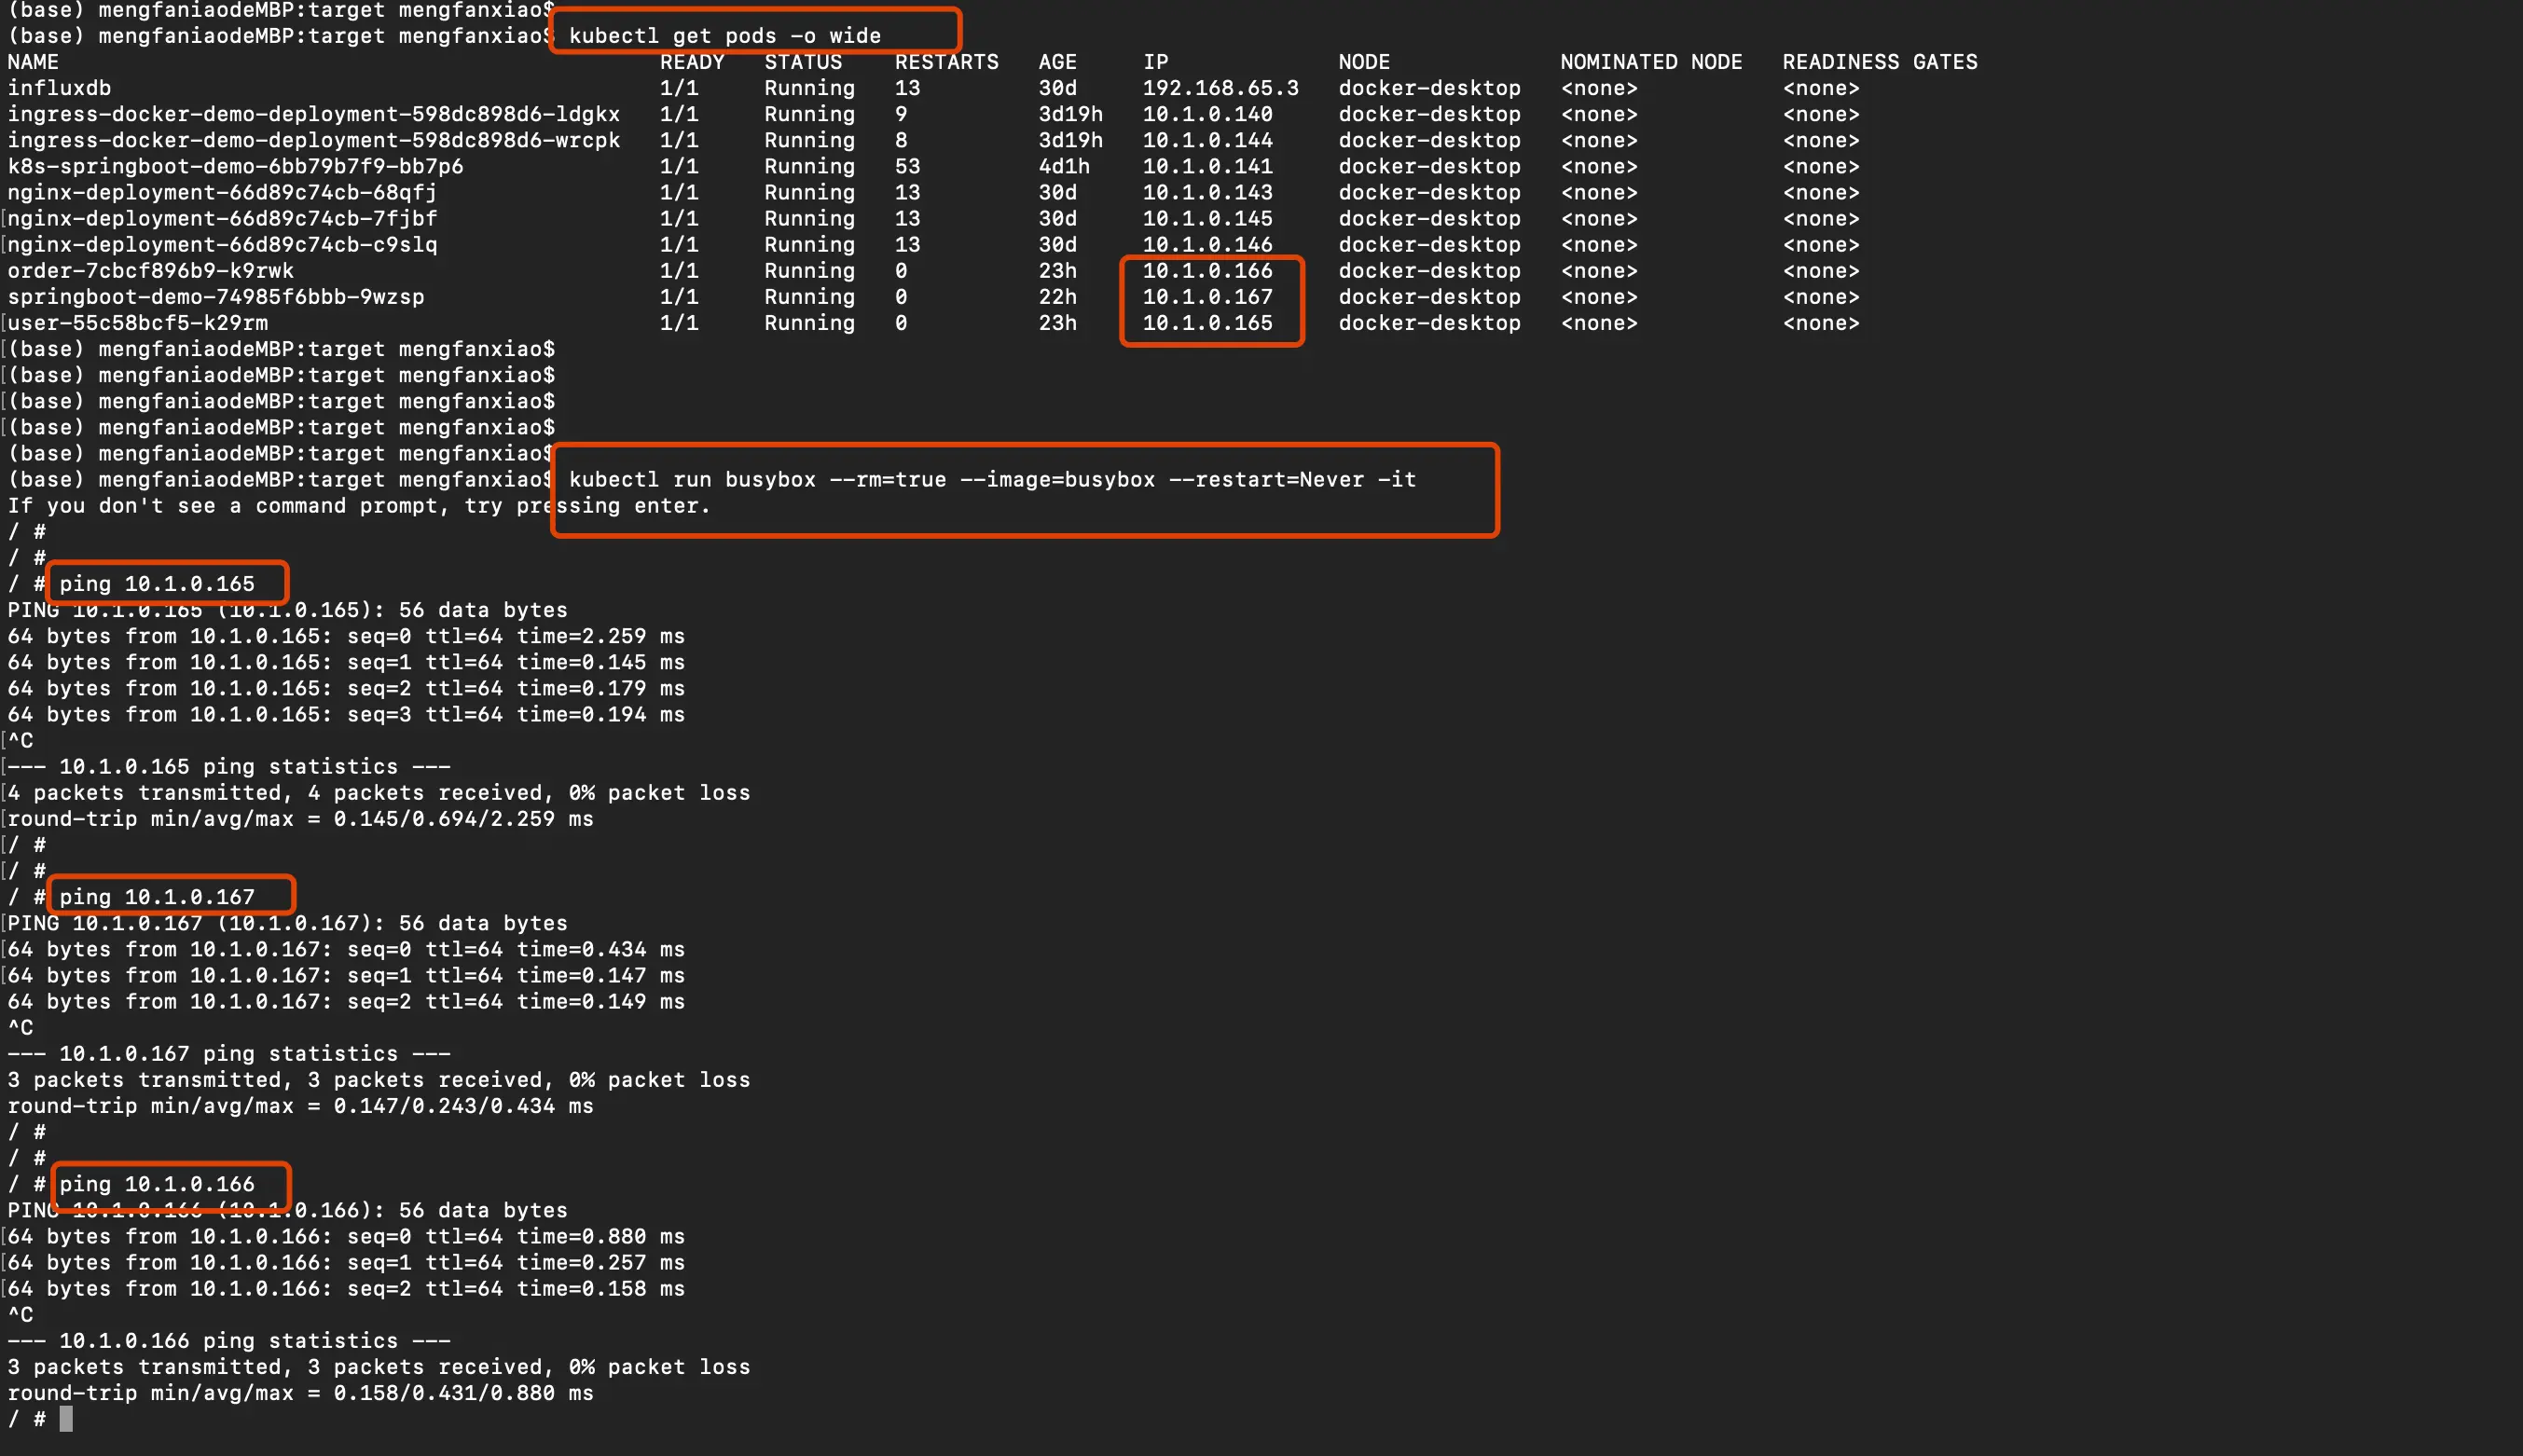Click the "If you don't see a command prompt" message
The width and height of the screenshot is (2523, 1456).
tap(358, 506)
